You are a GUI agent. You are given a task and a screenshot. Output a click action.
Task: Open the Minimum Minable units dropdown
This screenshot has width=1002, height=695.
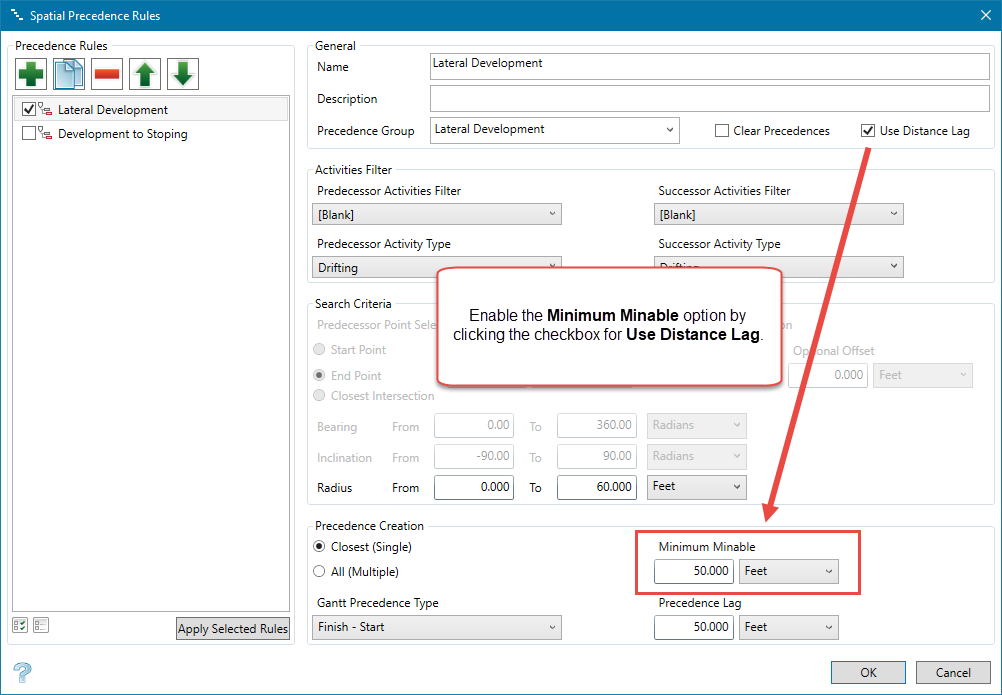tap(789, 571)
